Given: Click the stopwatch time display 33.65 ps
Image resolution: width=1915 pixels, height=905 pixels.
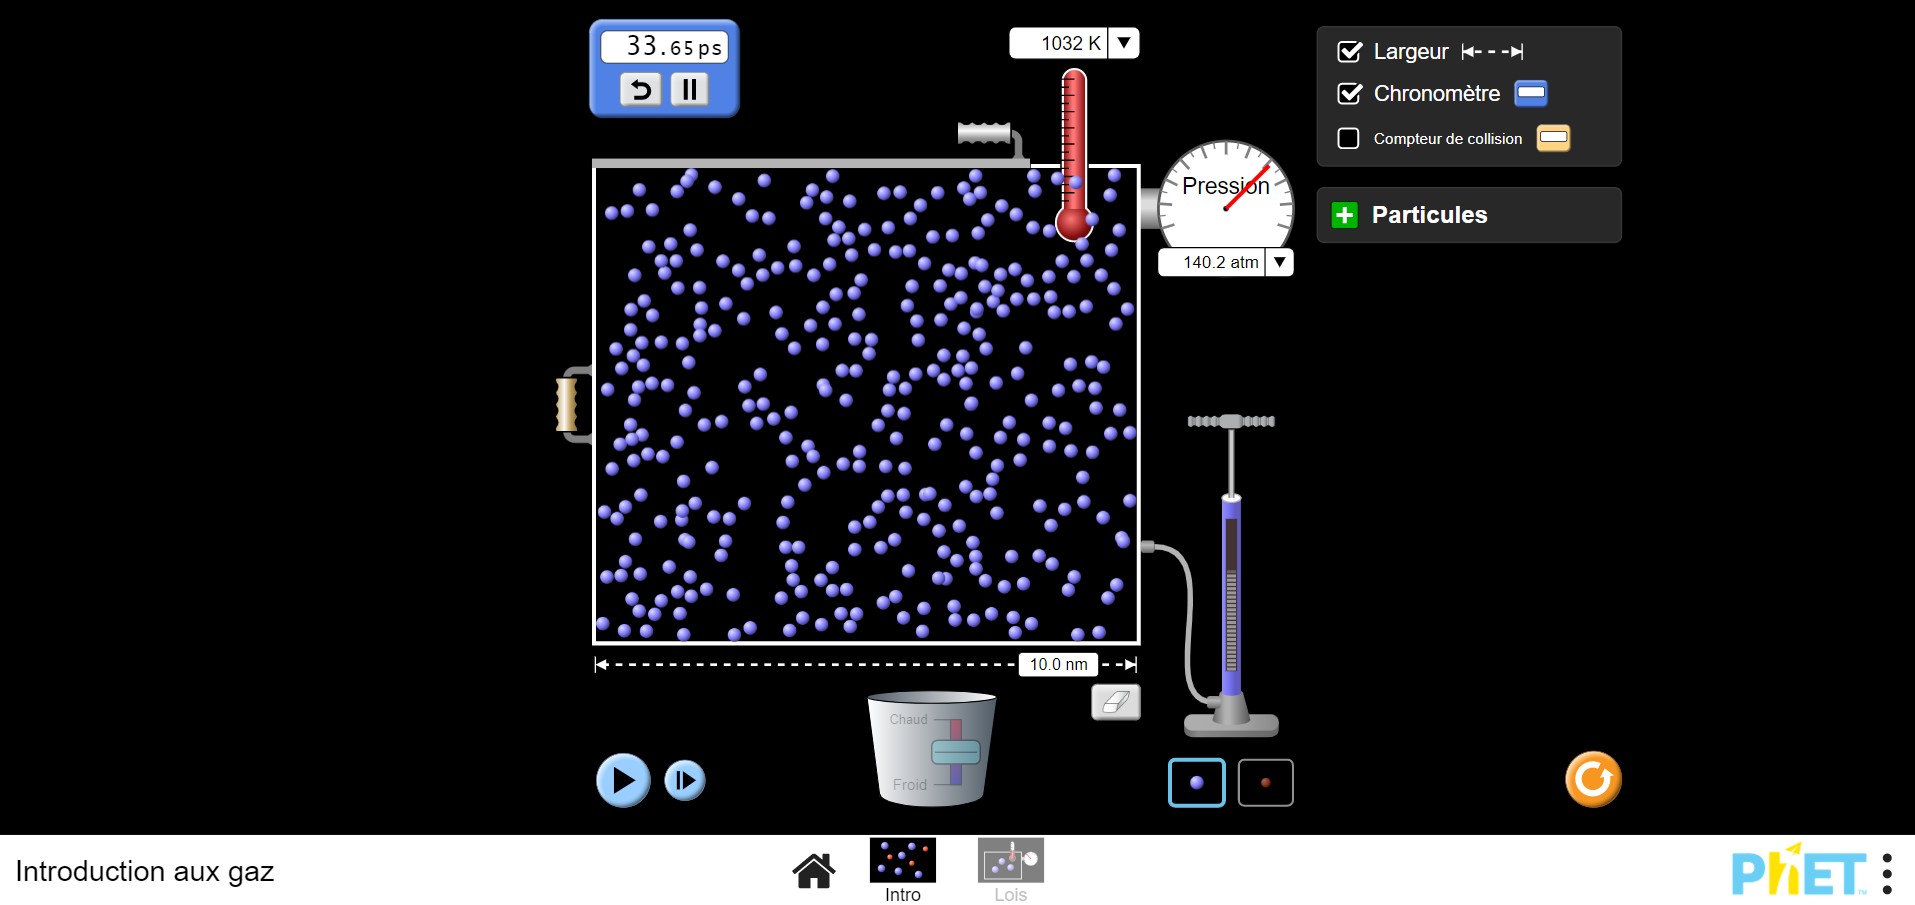Looking at the screenshot, I should point(665,47).
